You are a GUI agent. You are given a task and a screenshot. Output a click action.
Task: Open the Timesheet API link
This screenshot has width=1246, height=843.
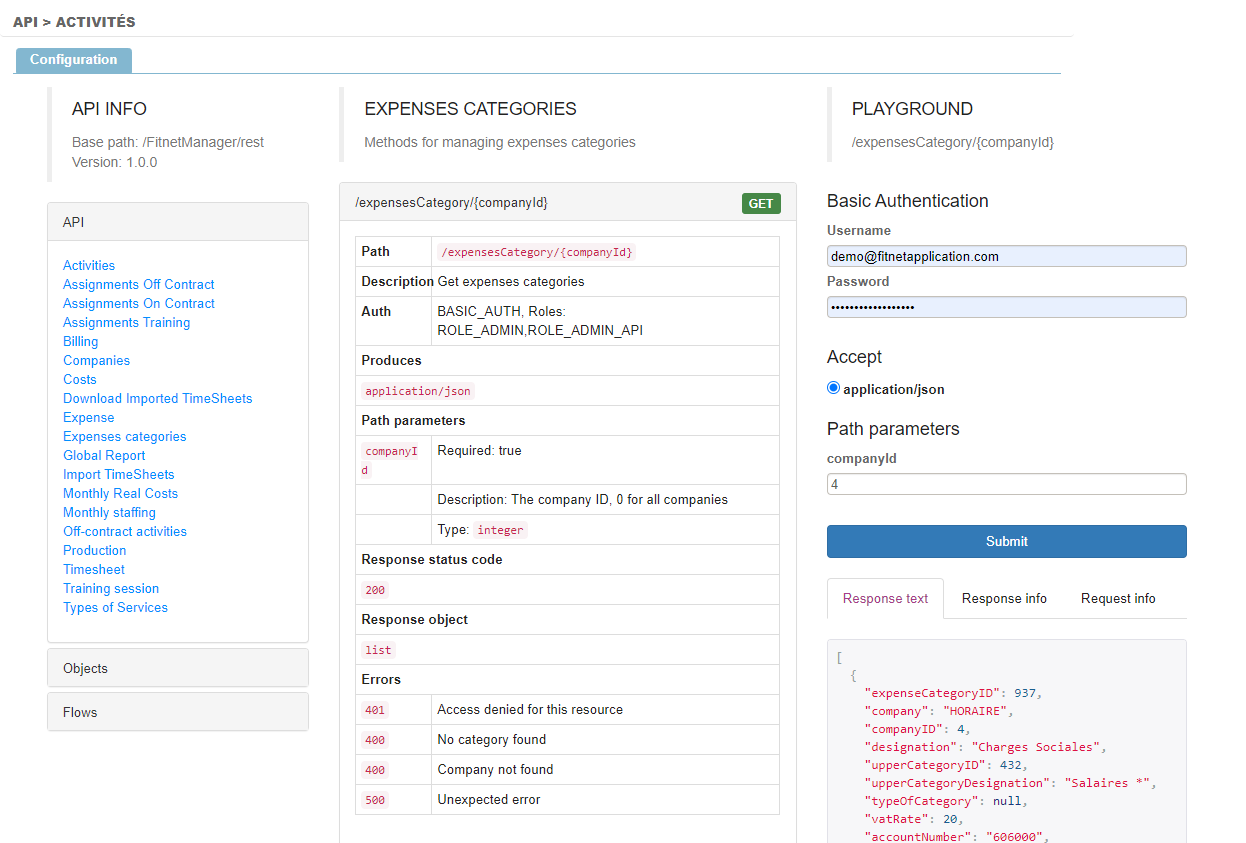94,569
